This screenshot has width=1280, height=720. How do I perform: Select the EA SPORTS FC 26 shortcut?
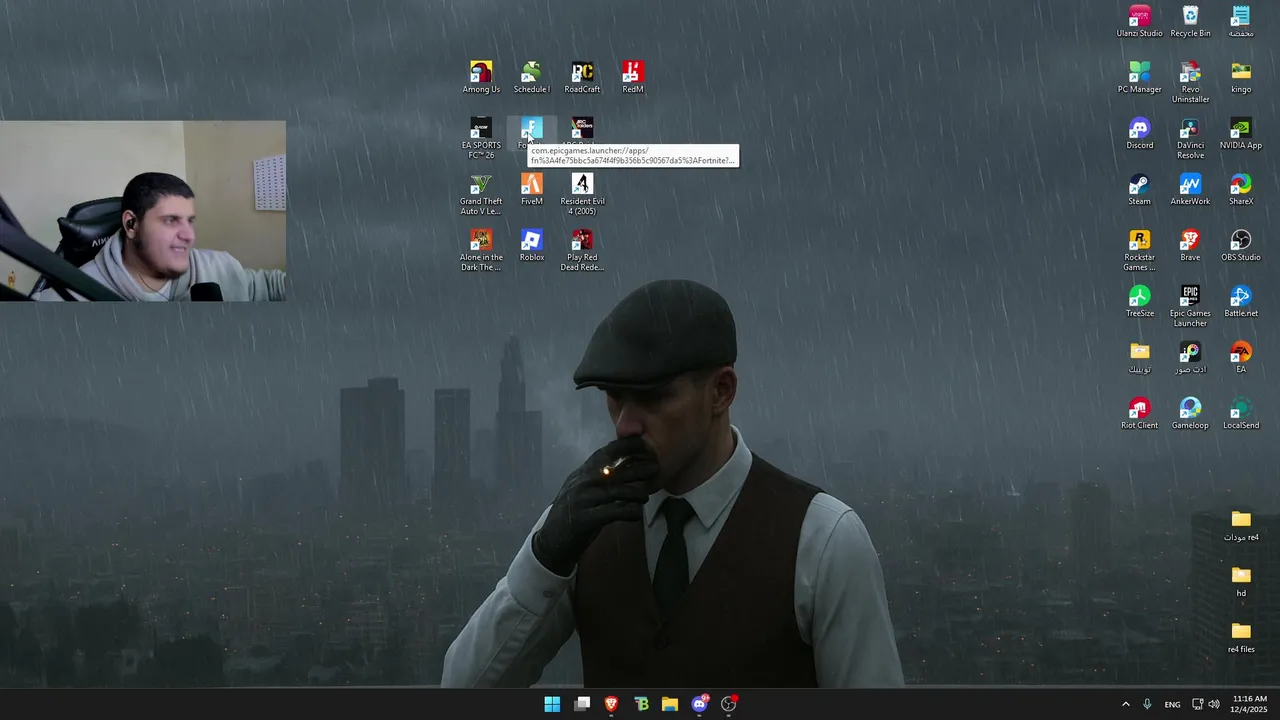coord(481,138)
